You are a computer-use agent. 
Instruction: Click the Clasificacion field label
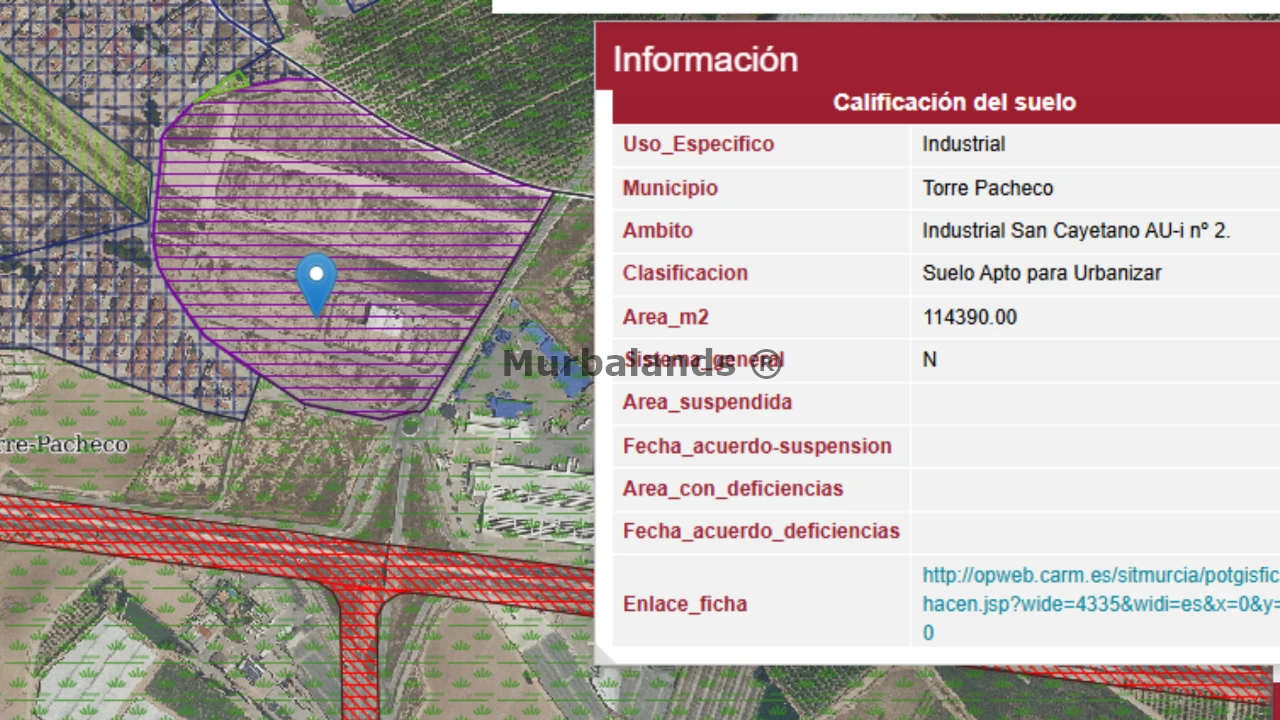click(x=685, y=273)
